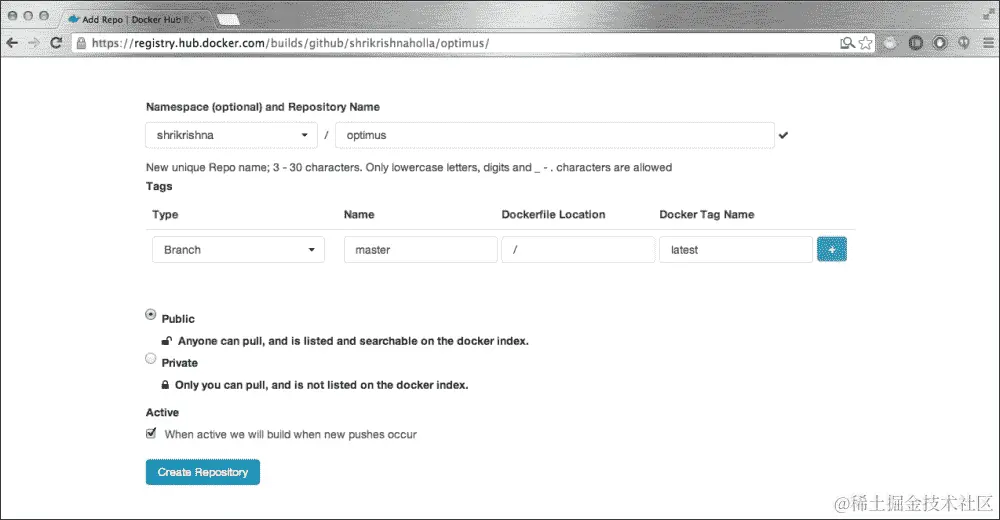This screenshot has height=520, width=1000.
Task: Click the AdBlock hand stop-sign extension icon
Action: 940,43
